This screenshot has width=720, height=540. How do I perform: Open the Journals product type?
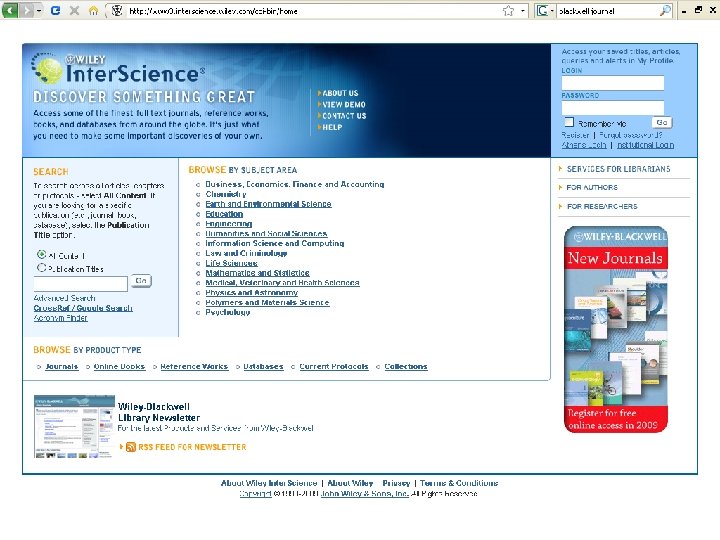(62, 366)
